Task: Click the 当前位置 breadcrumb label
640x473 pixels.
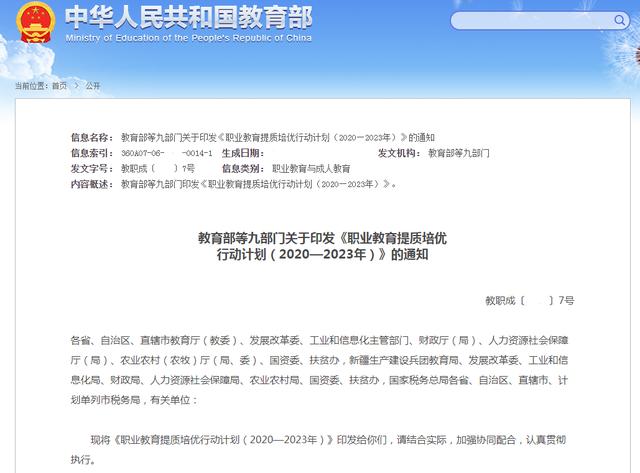Action: (32, 86)
